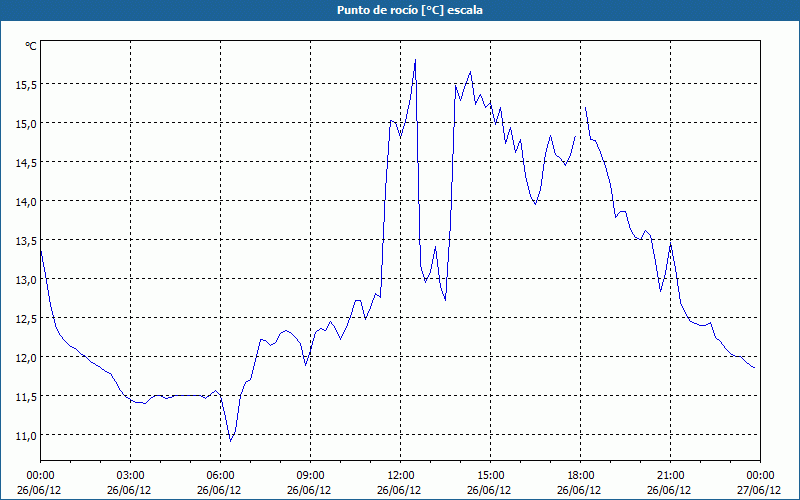
Task: Click the 26/06/12 date under 21:00
Action: [x=669, y=490]
